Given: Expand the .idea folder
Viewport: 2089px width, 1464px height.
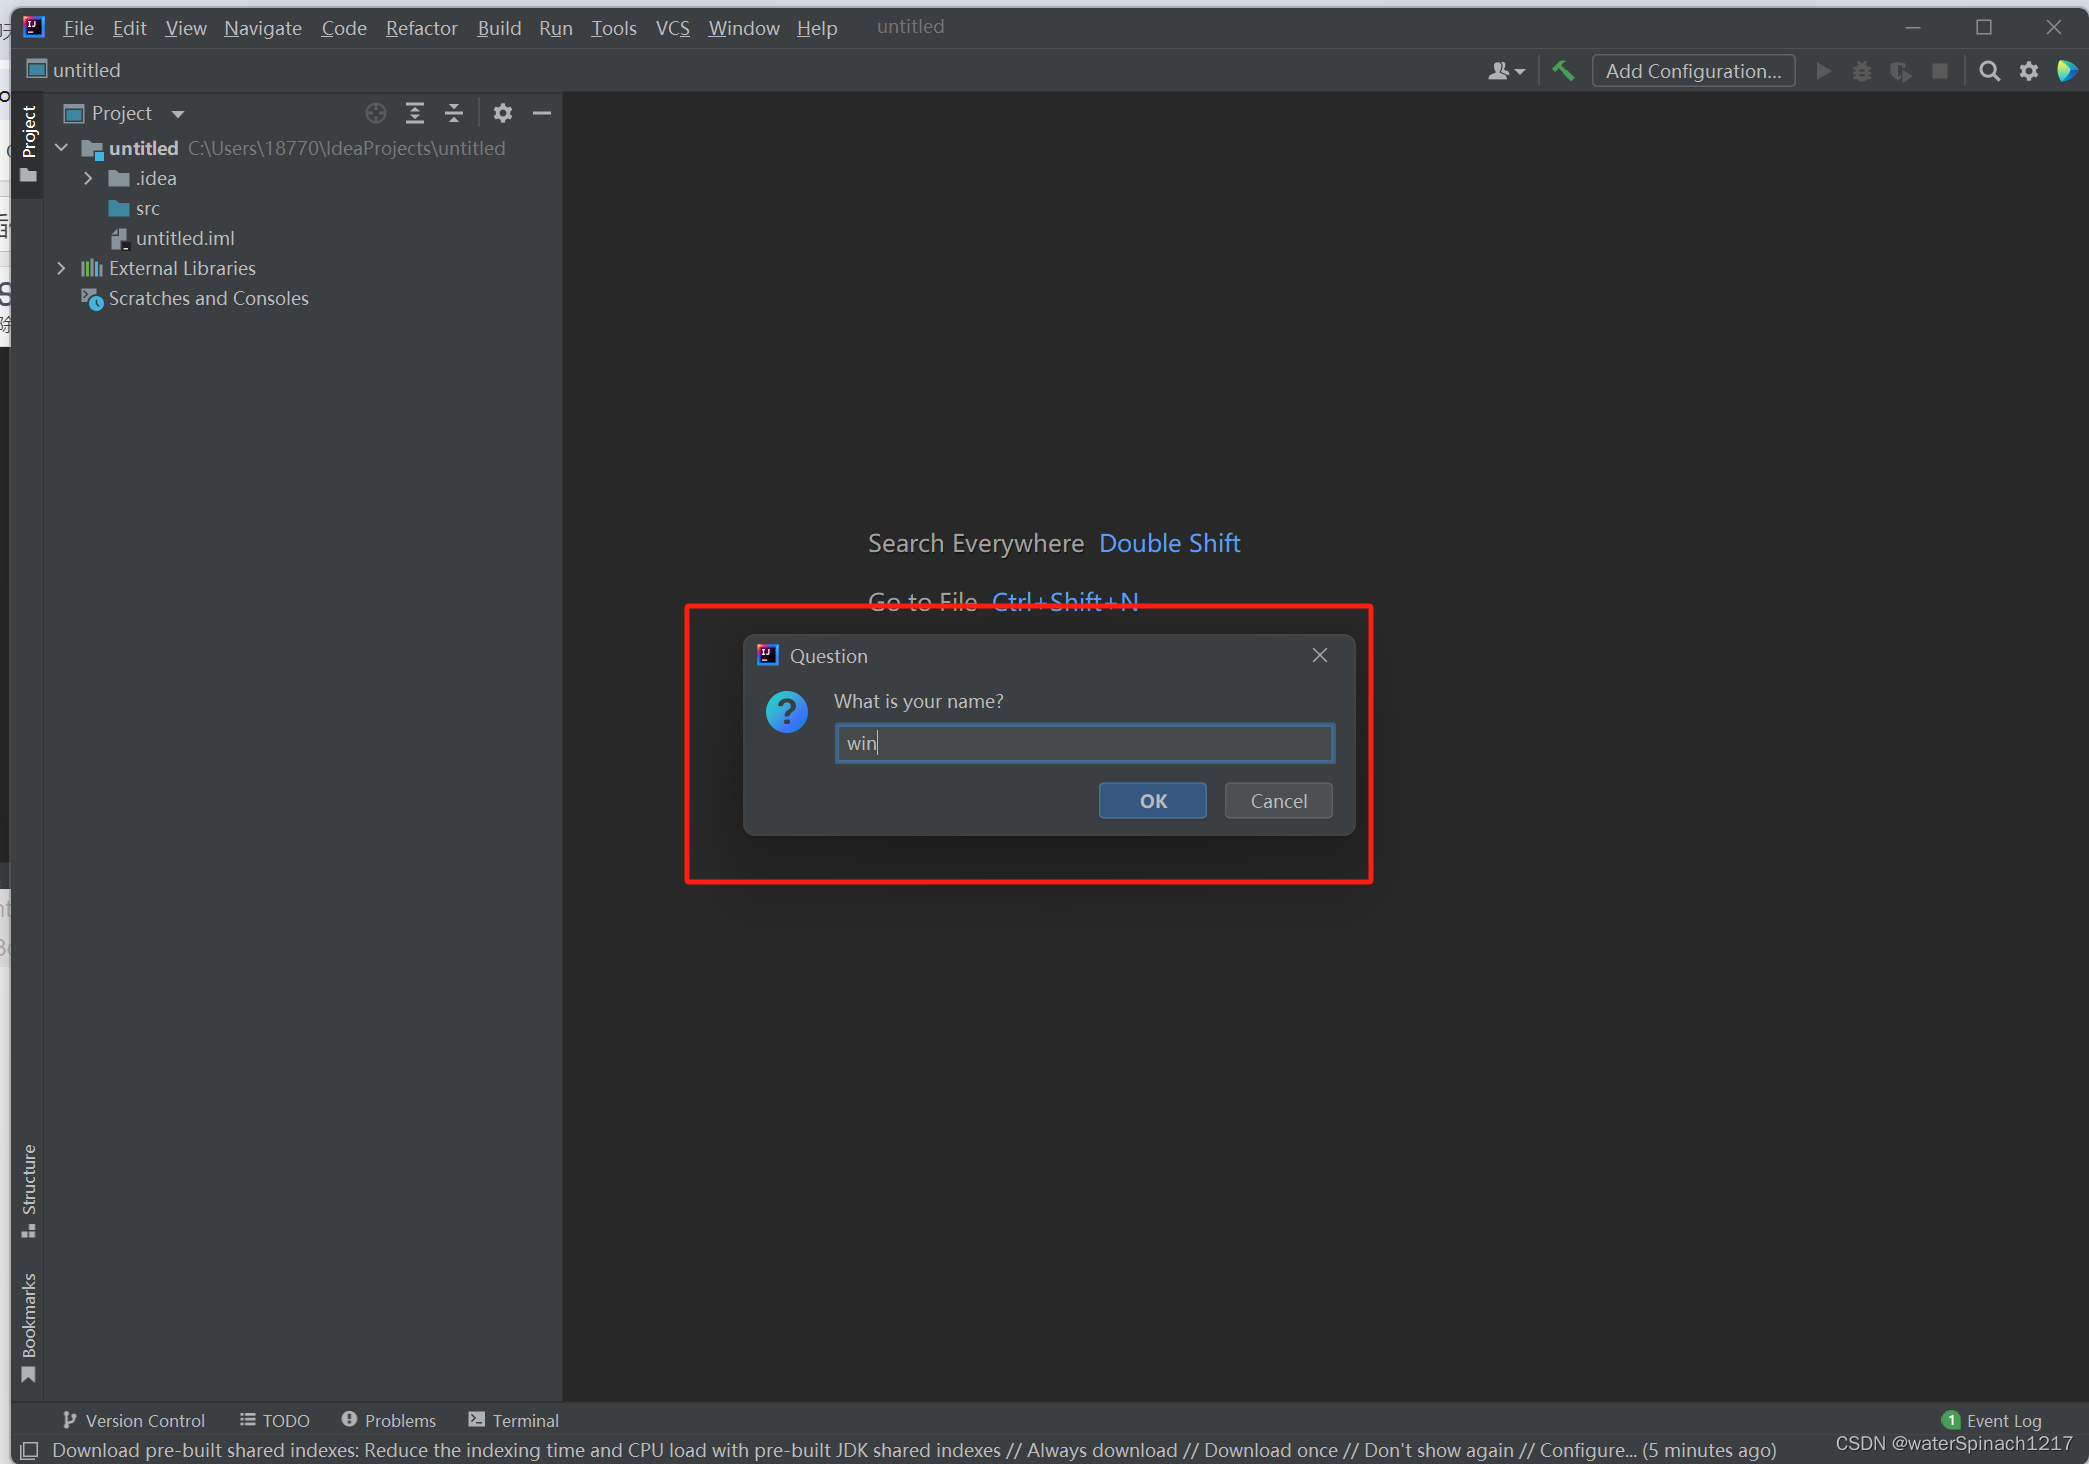Looking at the screenshot, I should pos(89,178).
